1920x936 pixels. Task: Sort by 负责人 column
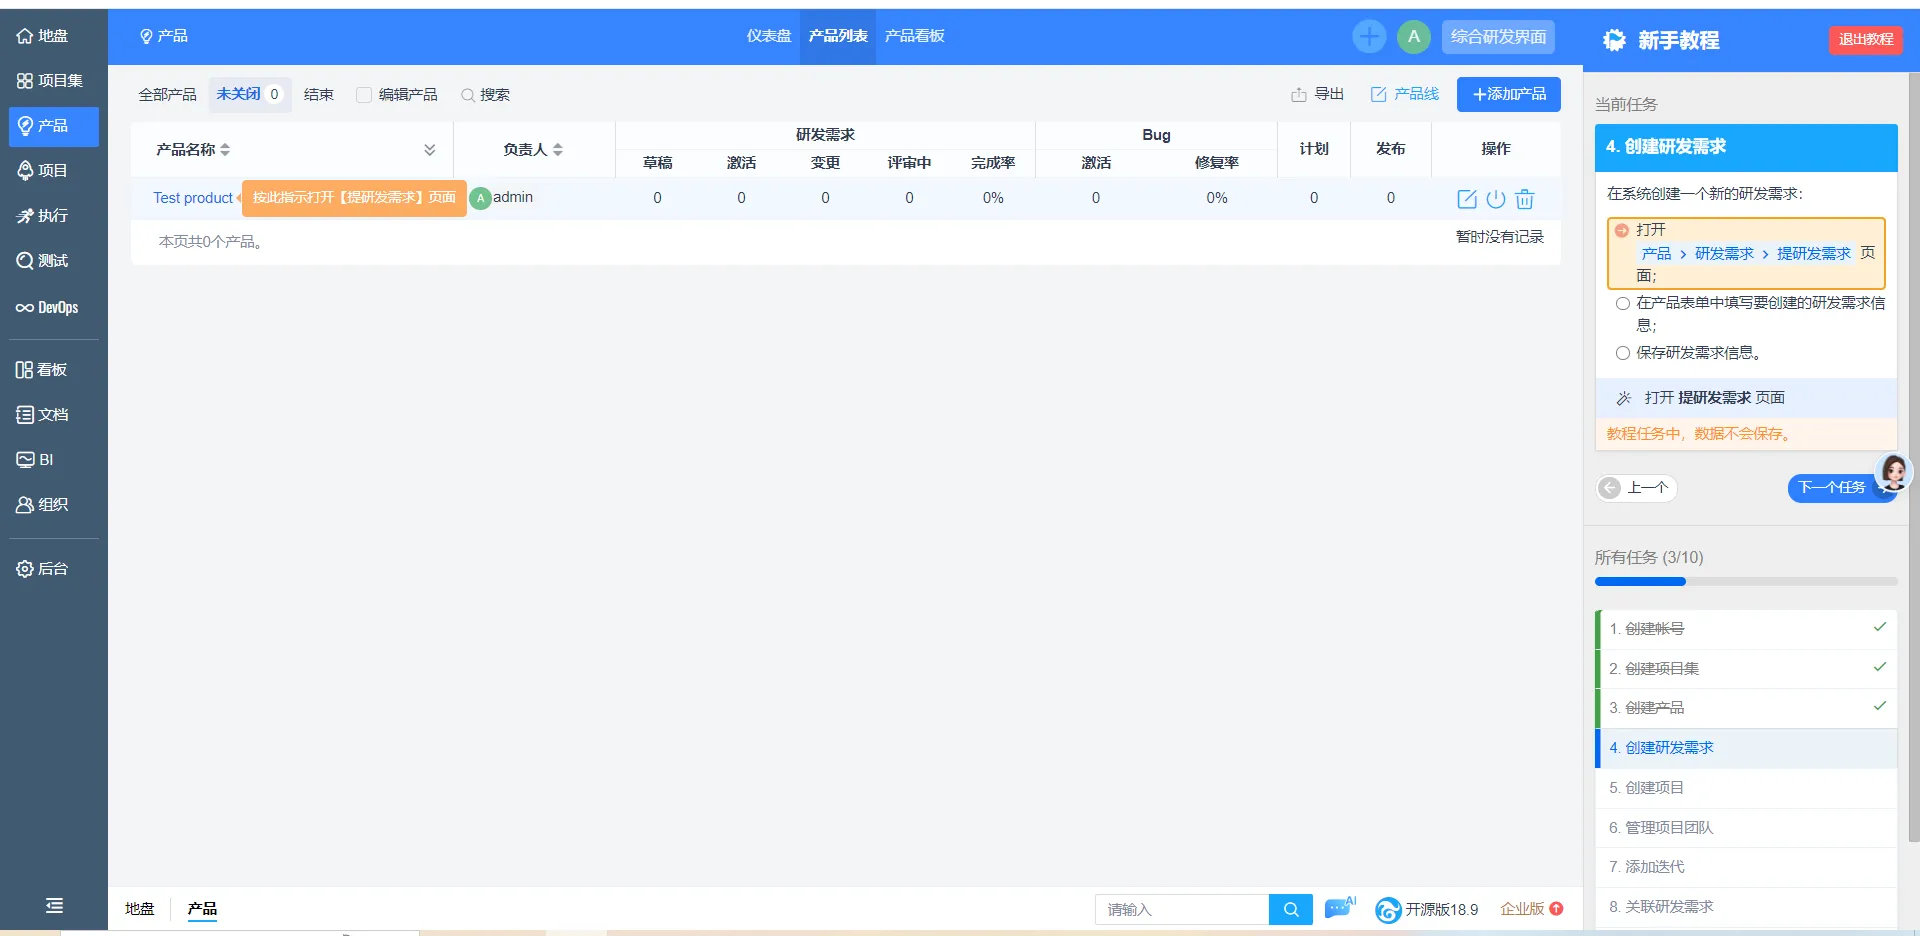(533, 150)
